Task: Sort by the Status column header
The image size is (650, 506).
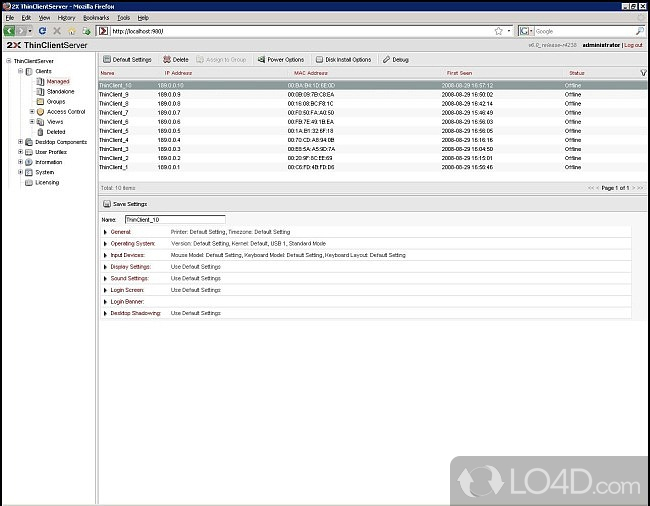Action: pos(577,73)
